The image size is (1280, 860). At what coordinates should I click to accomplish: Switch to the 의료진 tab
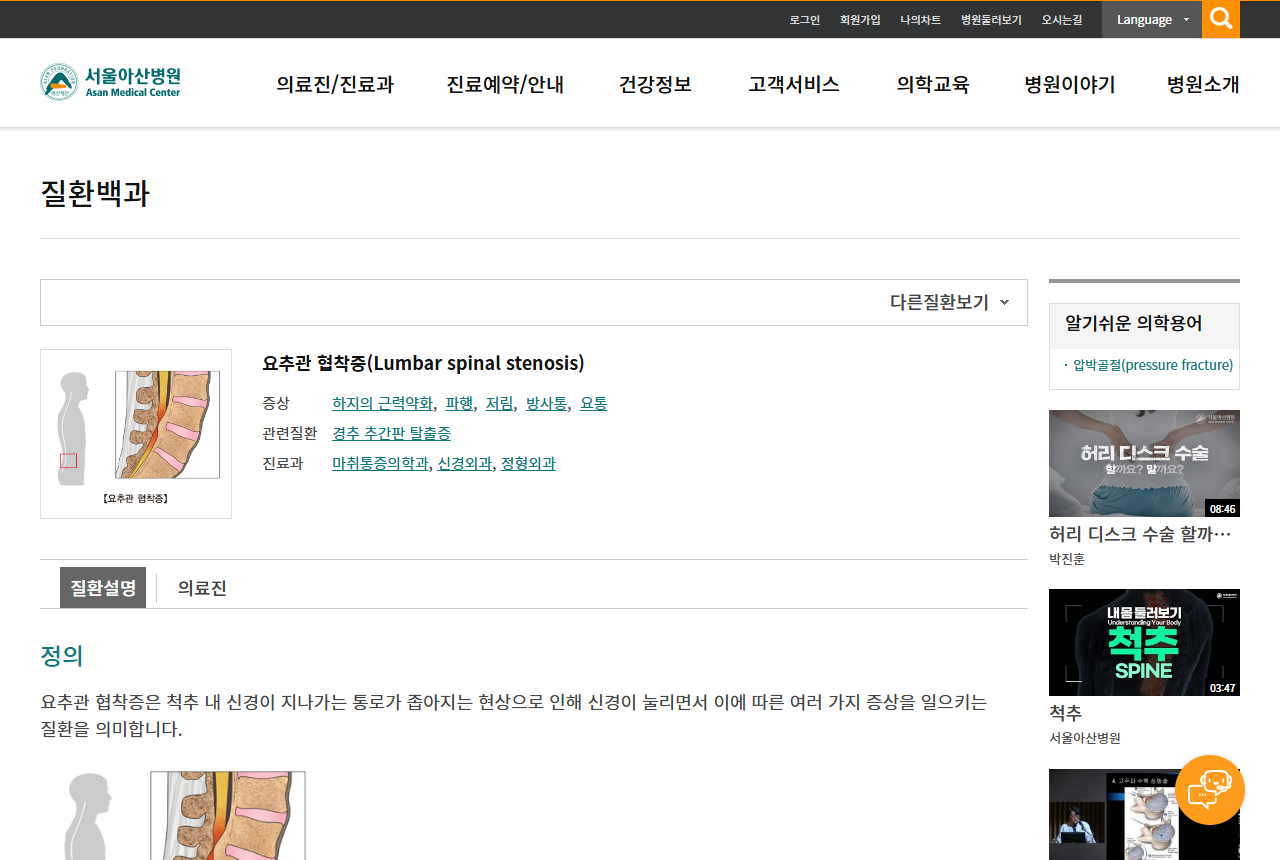point(202,588)
